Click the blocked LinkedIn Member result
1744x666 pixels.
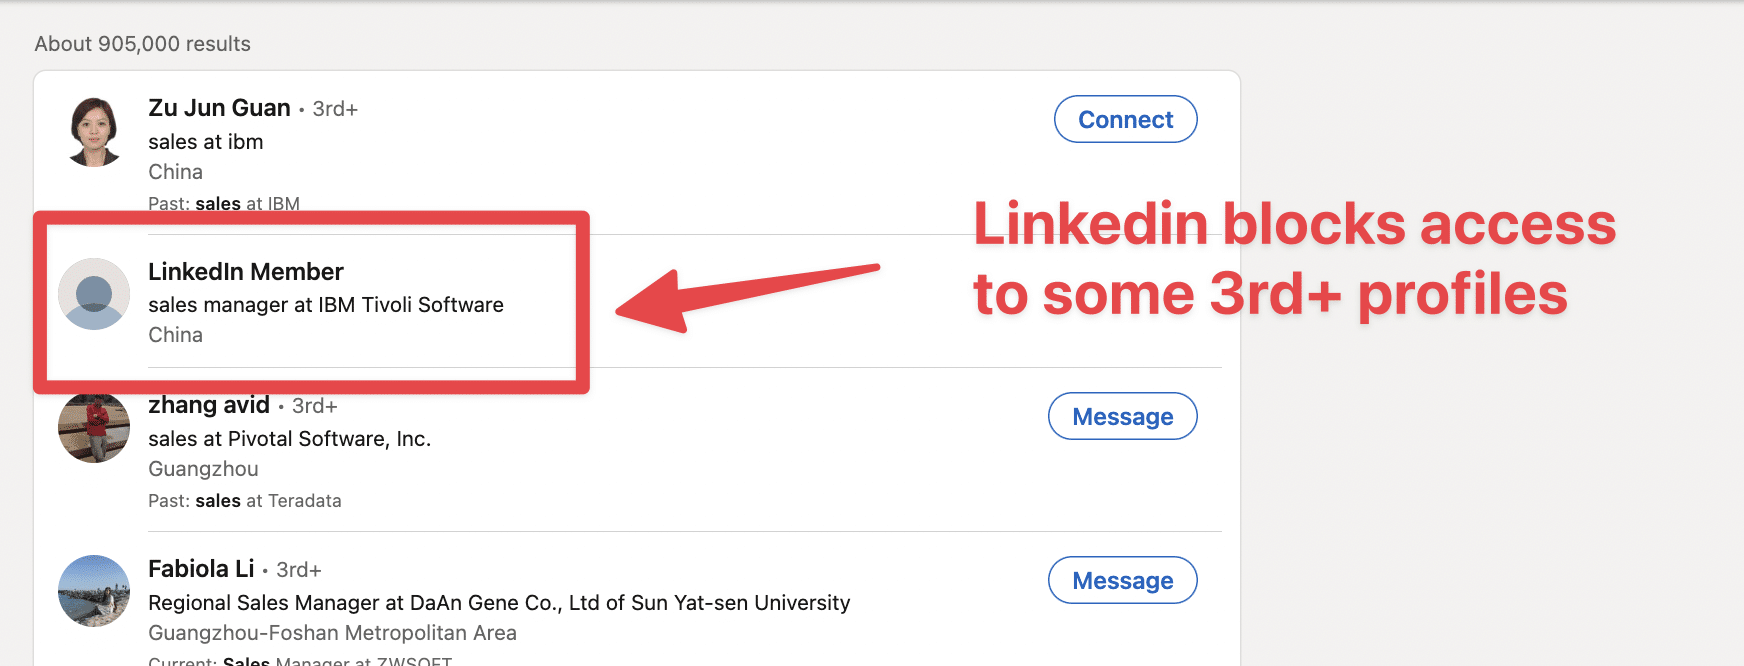coord(246,271)
